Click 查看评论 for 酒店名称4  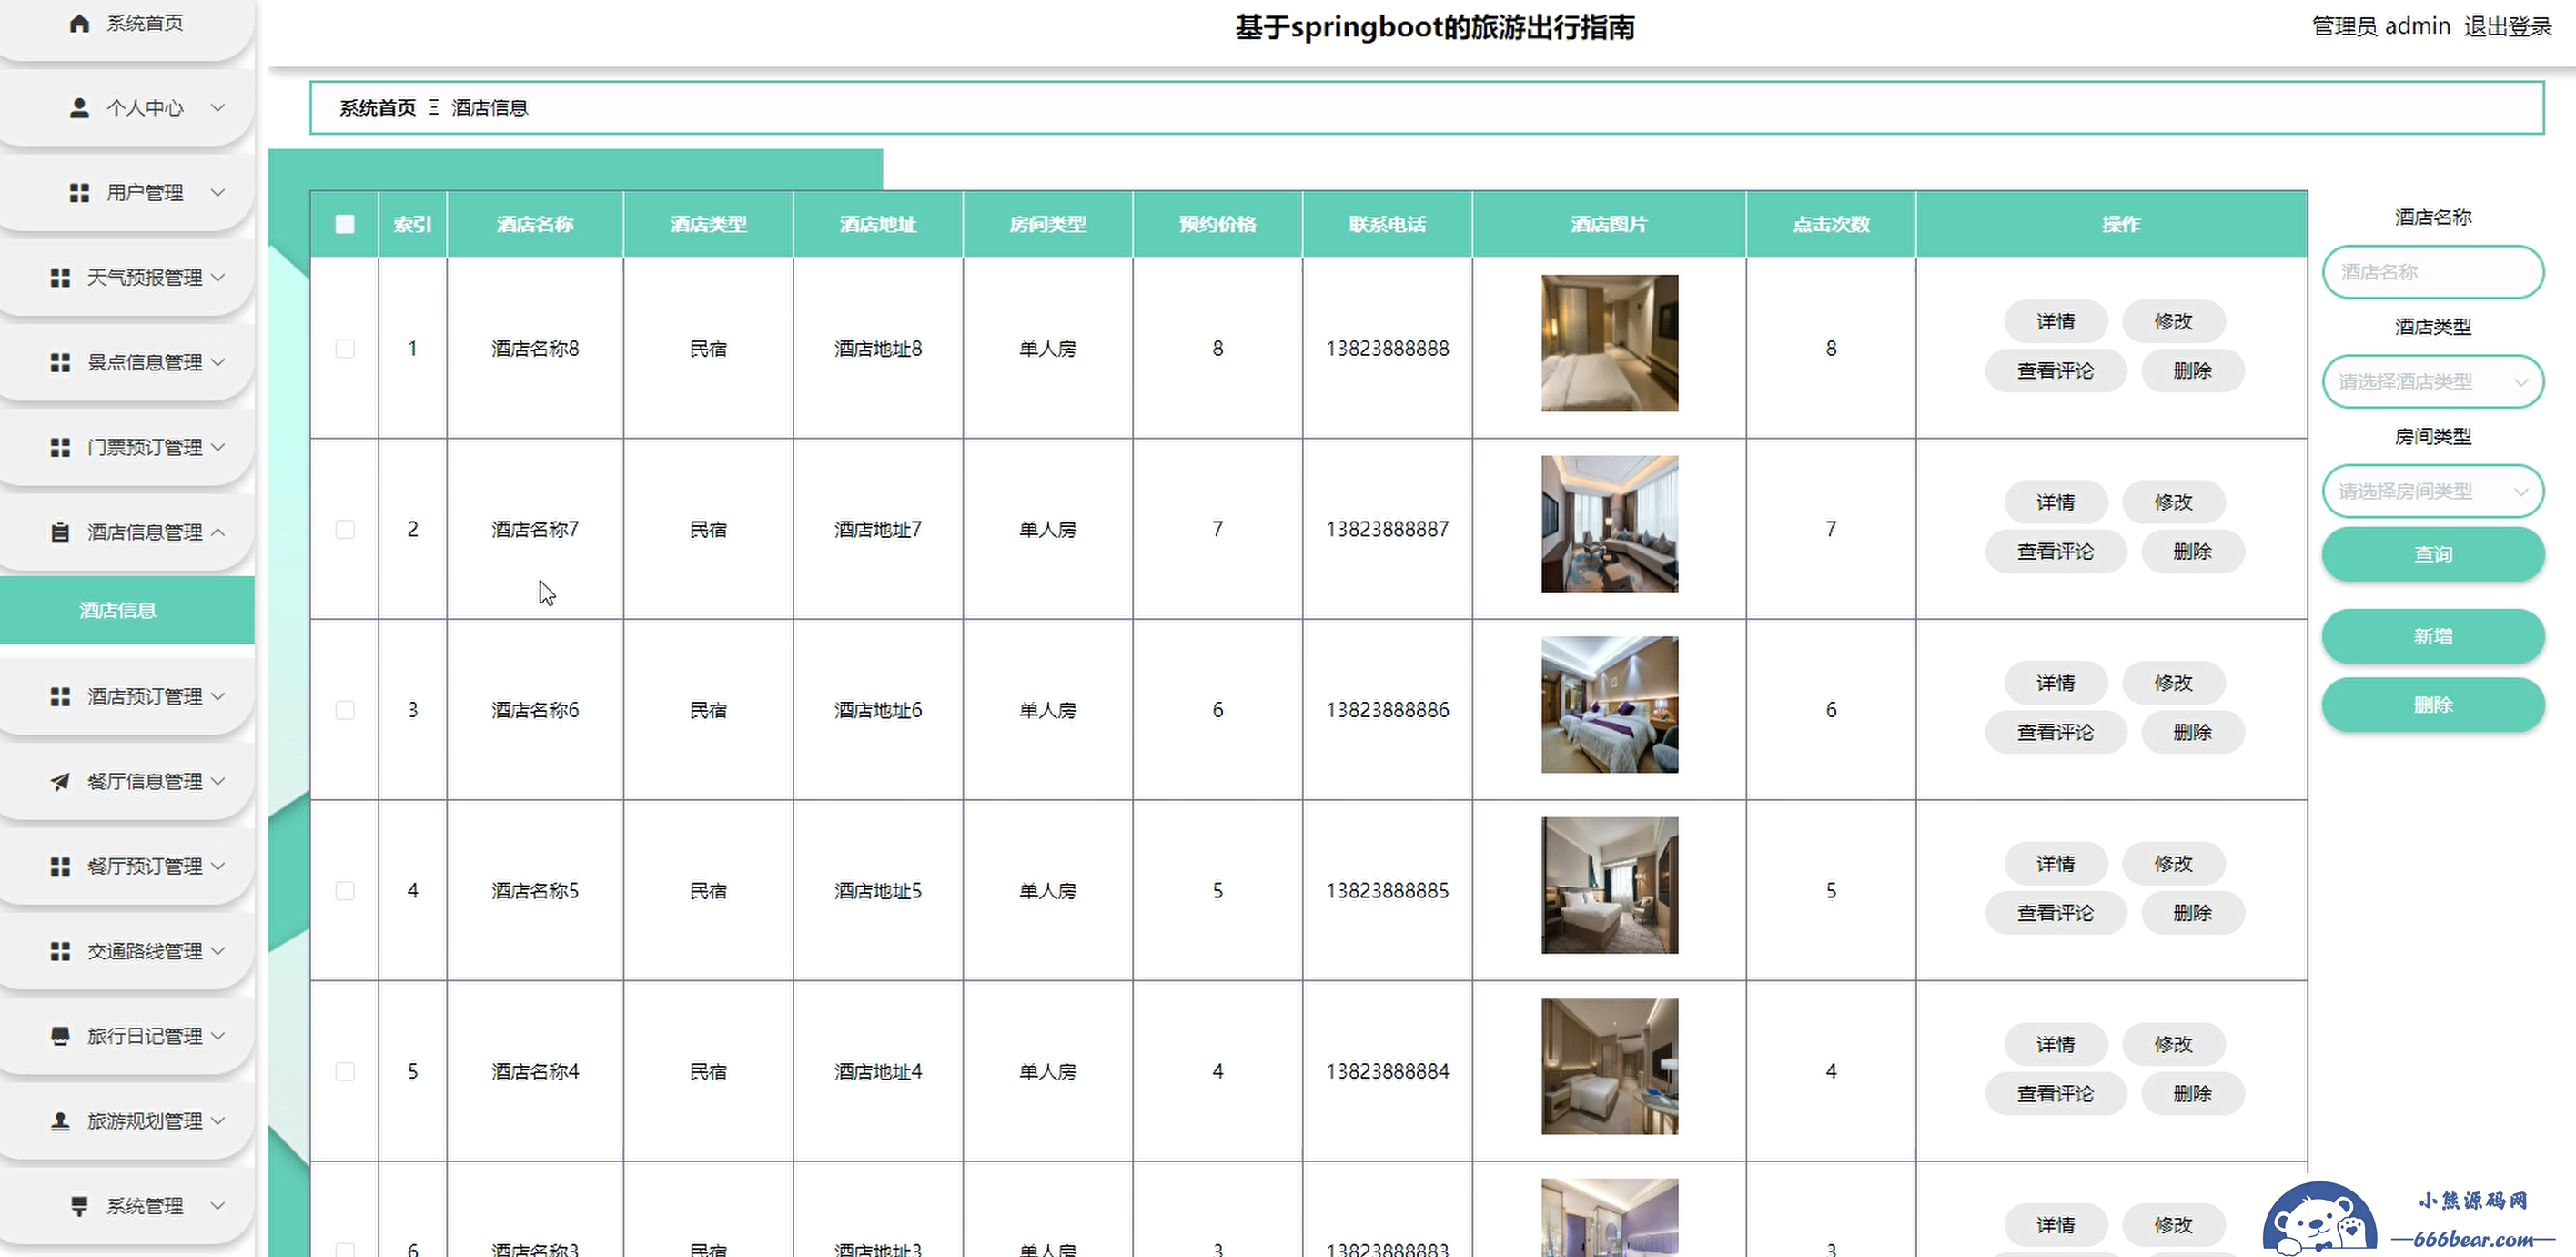pos(2056,1095)
